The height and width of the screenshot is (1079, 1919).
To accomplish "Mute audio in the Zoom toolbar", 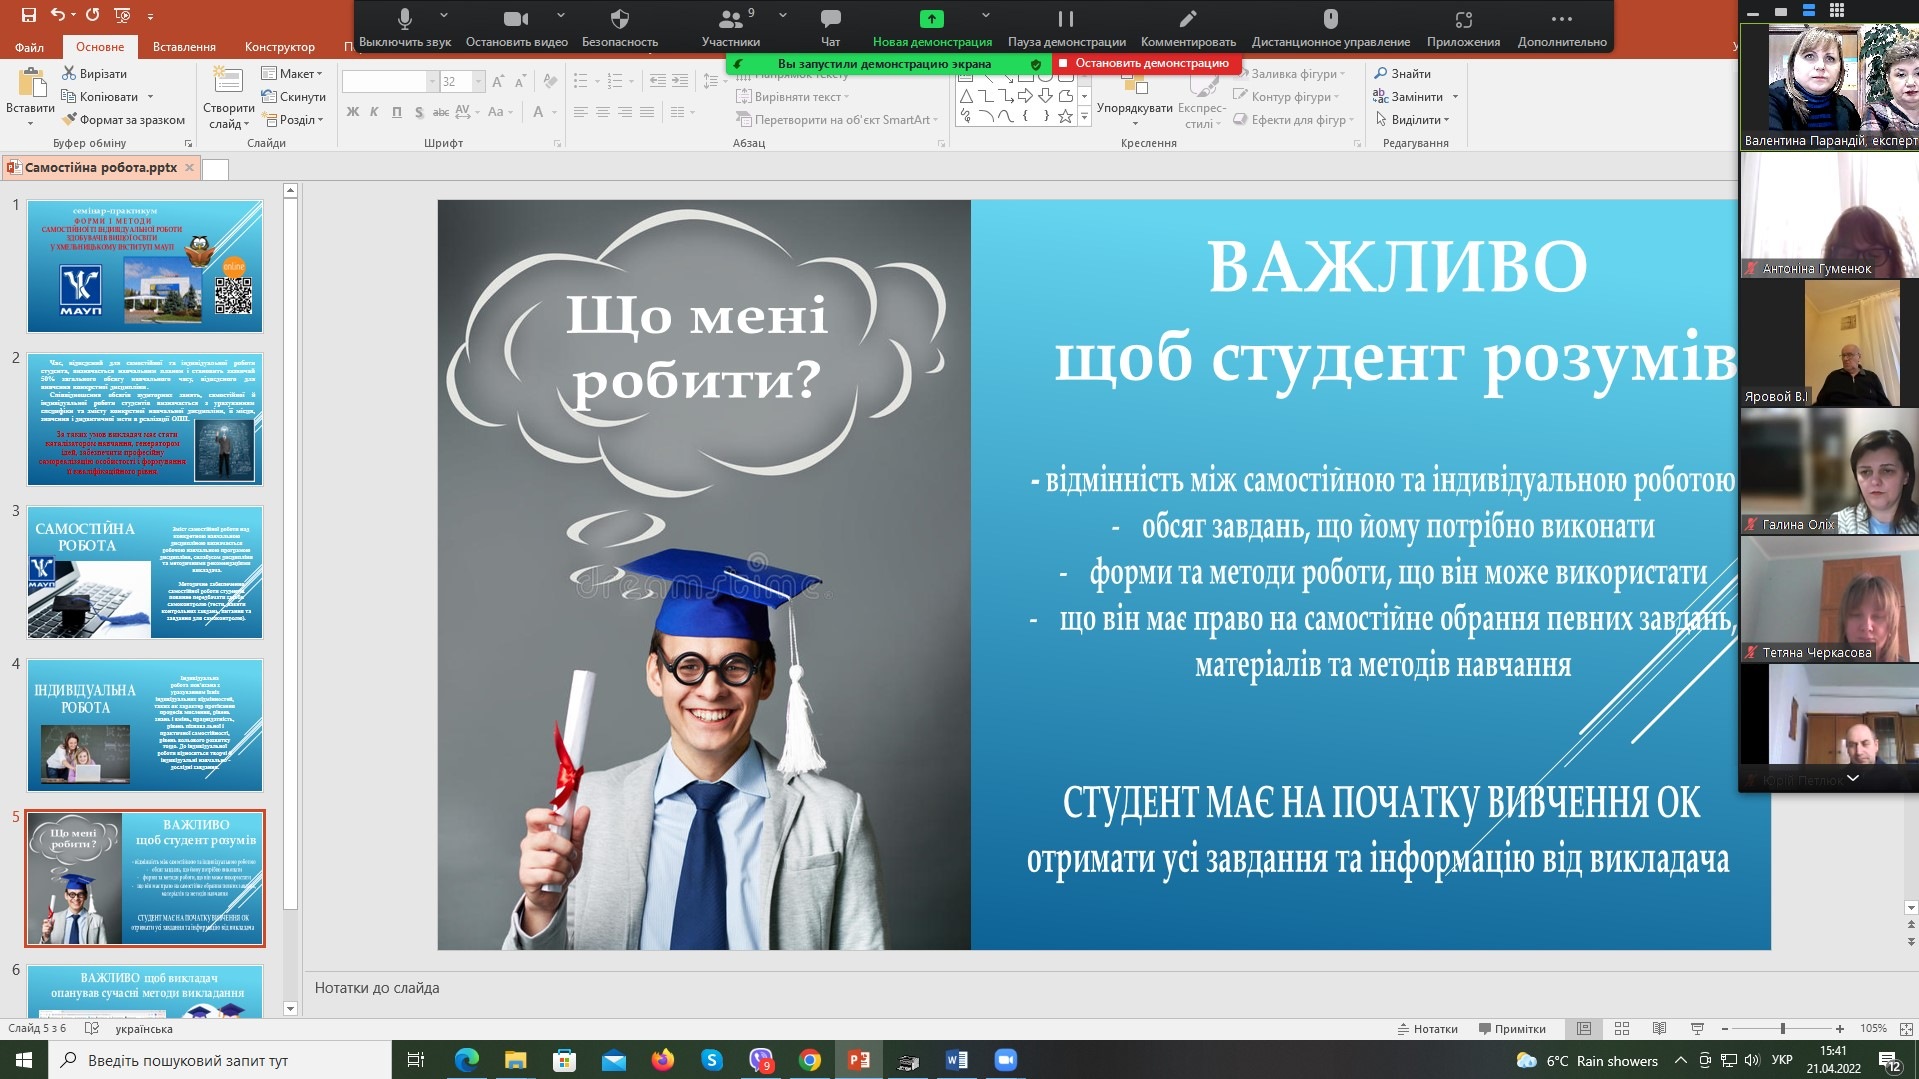I will tap(404, 20).
